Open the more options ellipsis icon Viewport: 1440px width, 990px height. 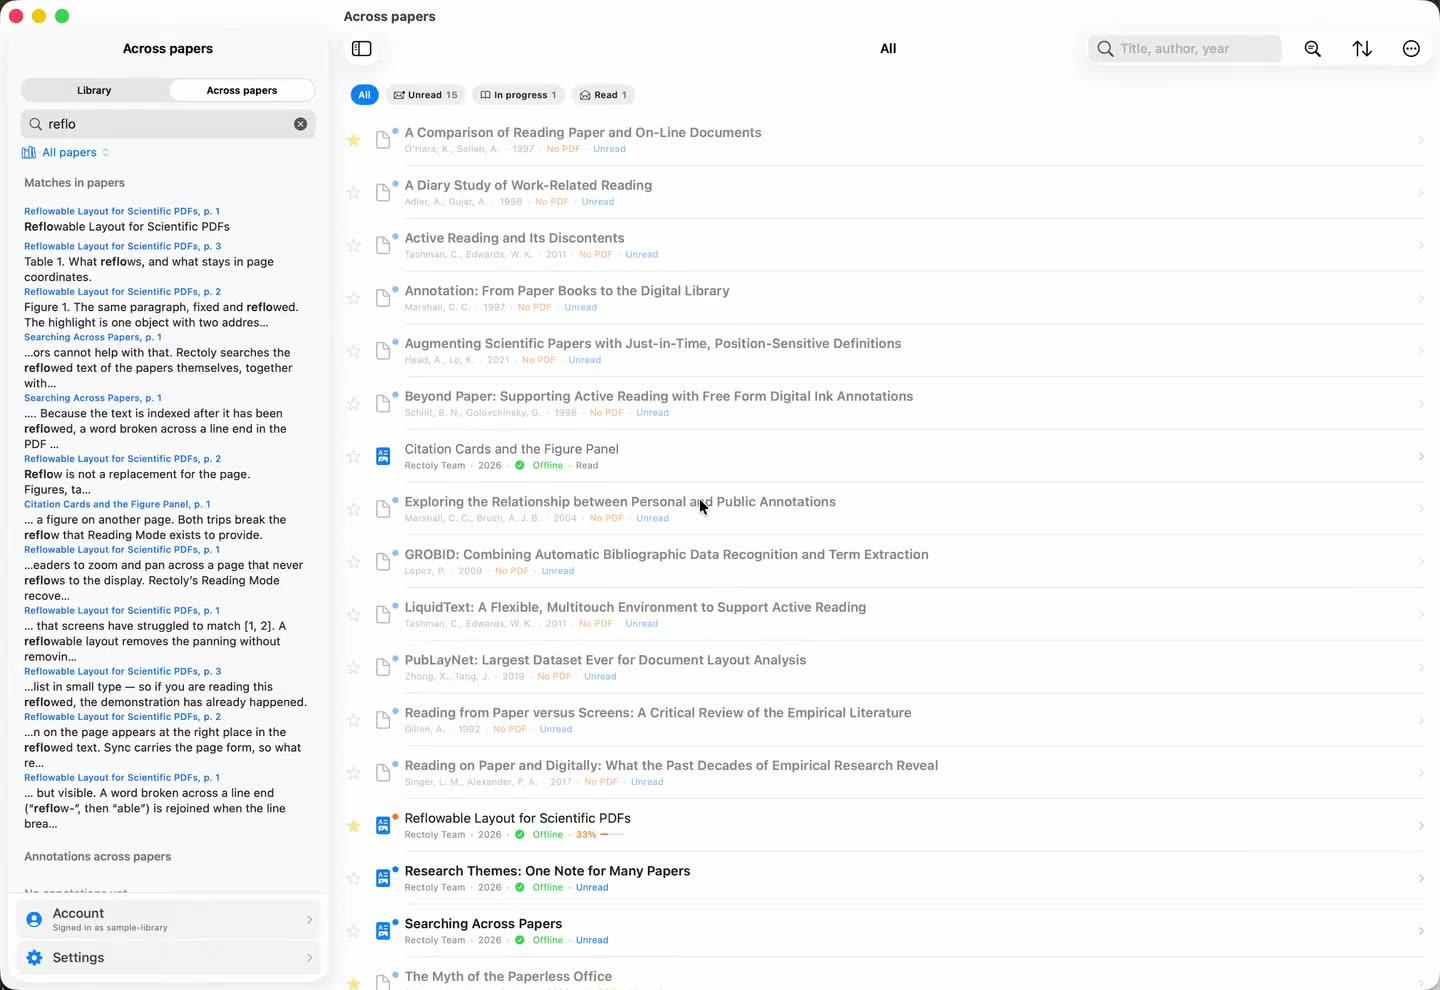[1411, 49]
